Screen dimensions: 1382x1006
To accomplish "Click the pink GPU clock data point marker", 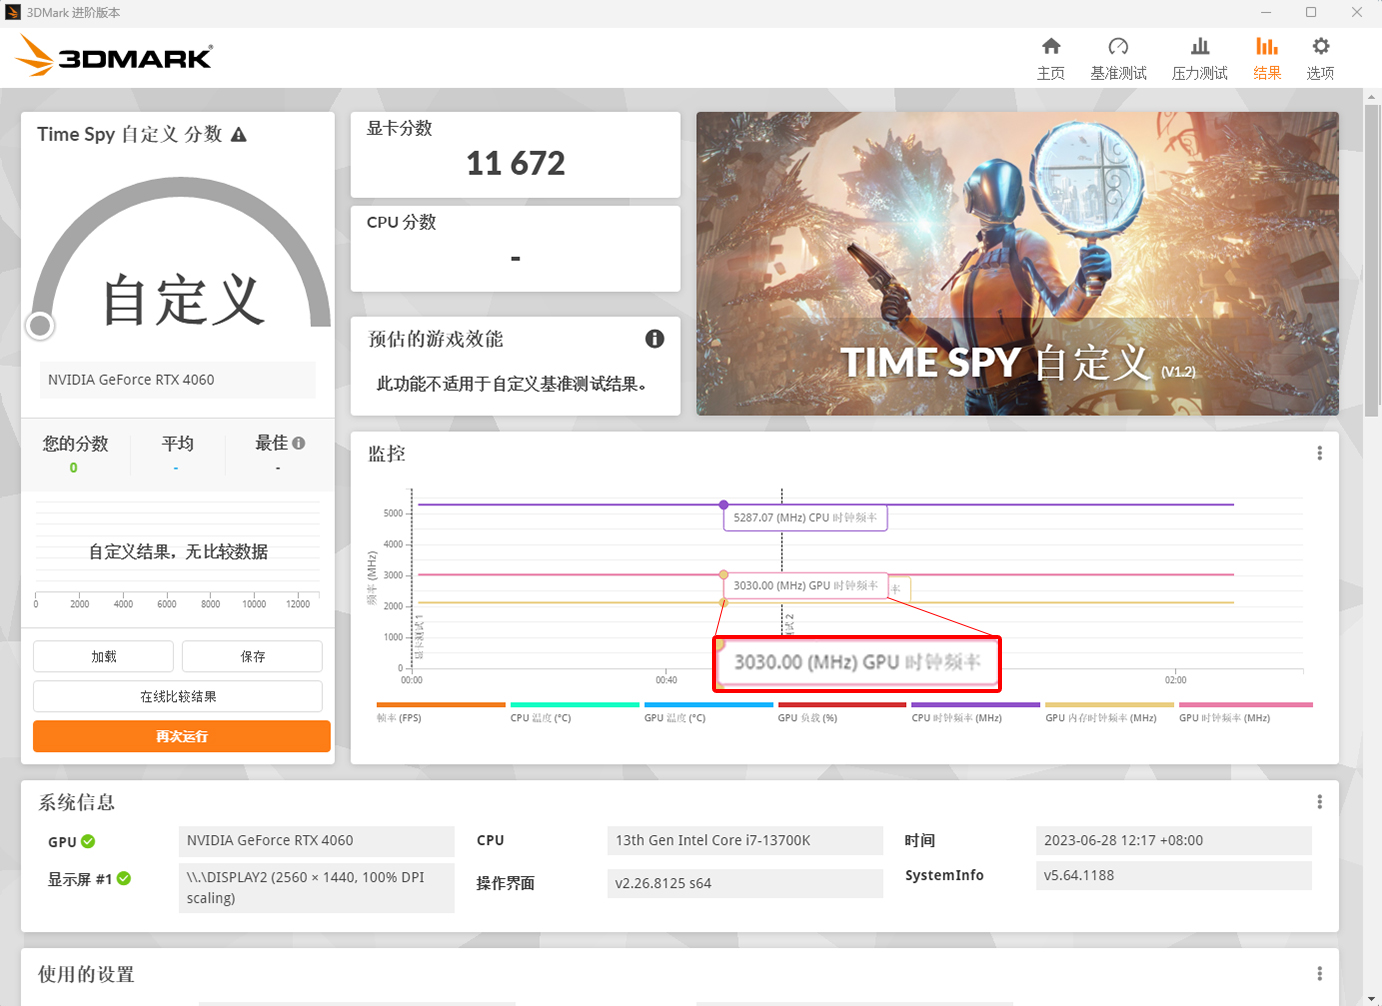I will click(x=723, y=575).
